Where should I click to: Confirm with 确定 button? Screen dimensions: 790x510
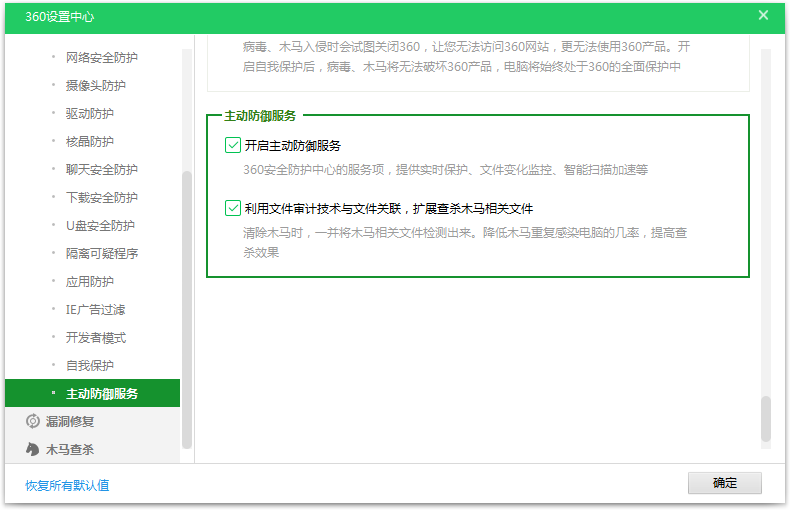[x=725, y=483]
